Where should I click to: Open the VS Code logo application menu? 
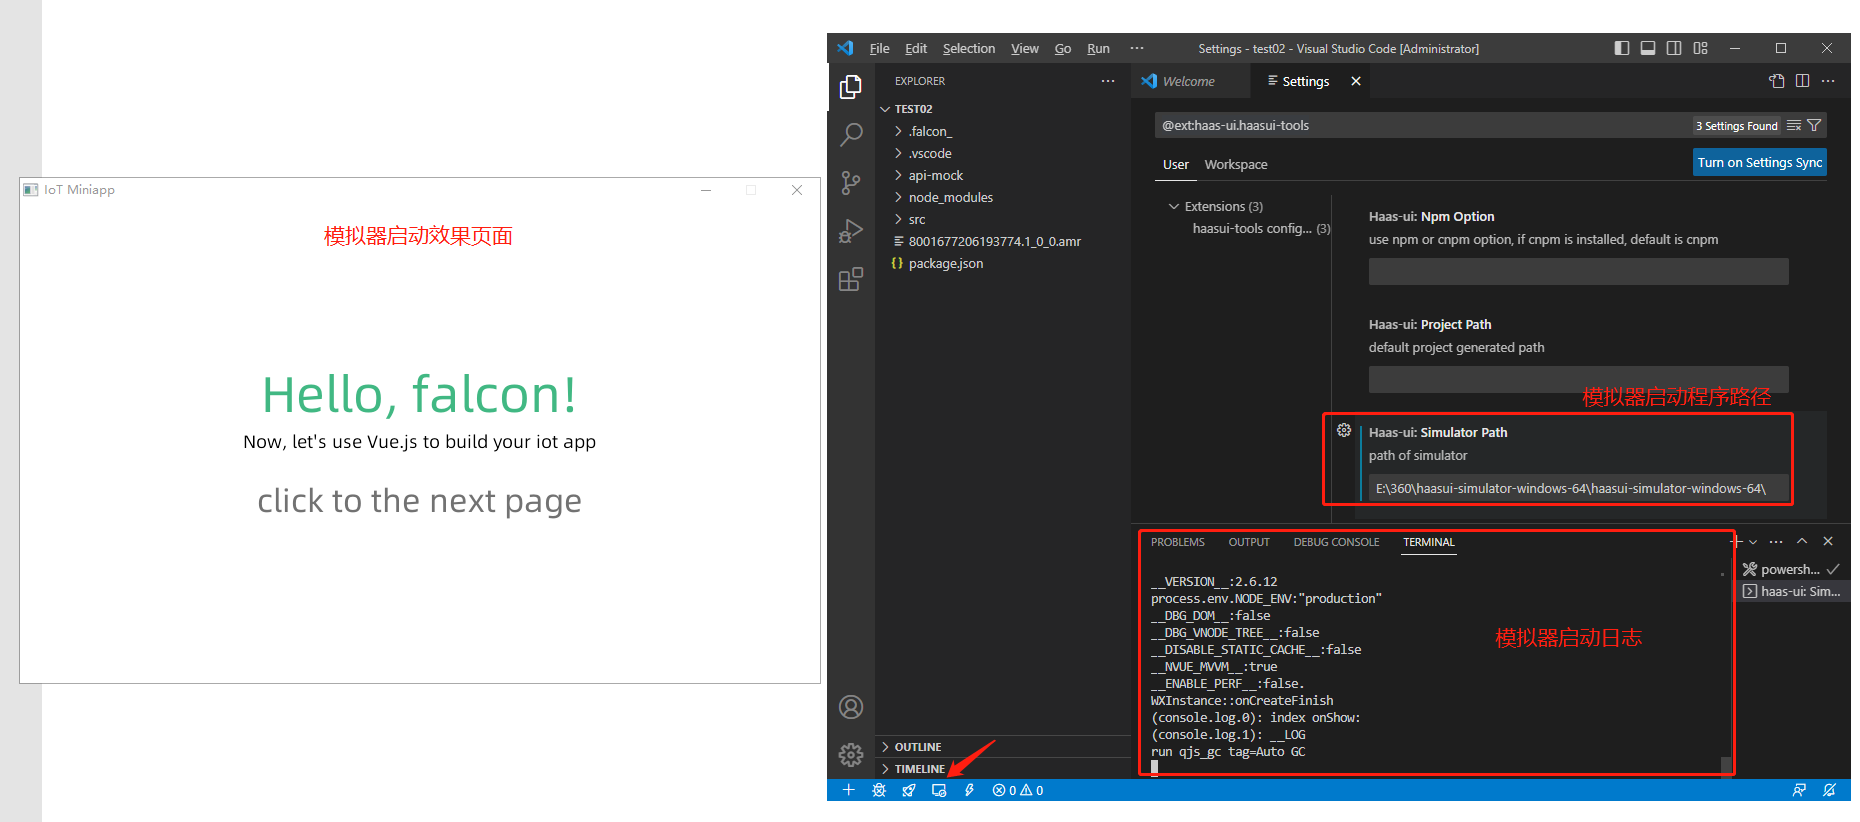pyautogui.click(x=846, y=48)
